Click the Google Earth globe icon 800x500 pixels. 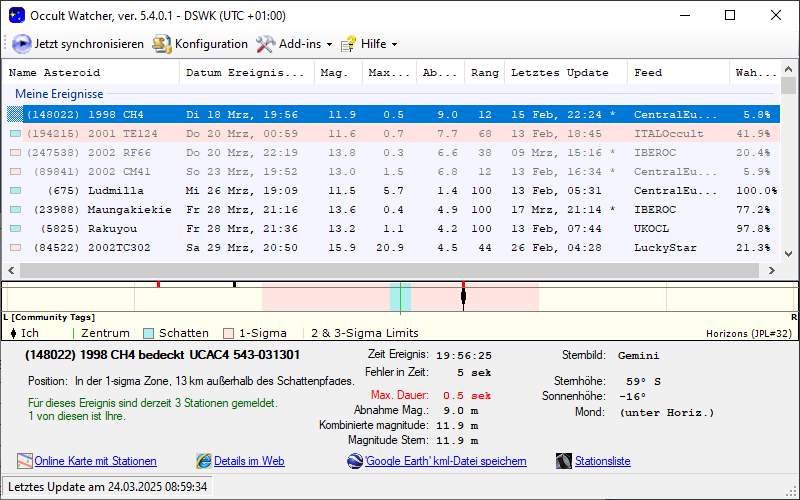(355, 461)
